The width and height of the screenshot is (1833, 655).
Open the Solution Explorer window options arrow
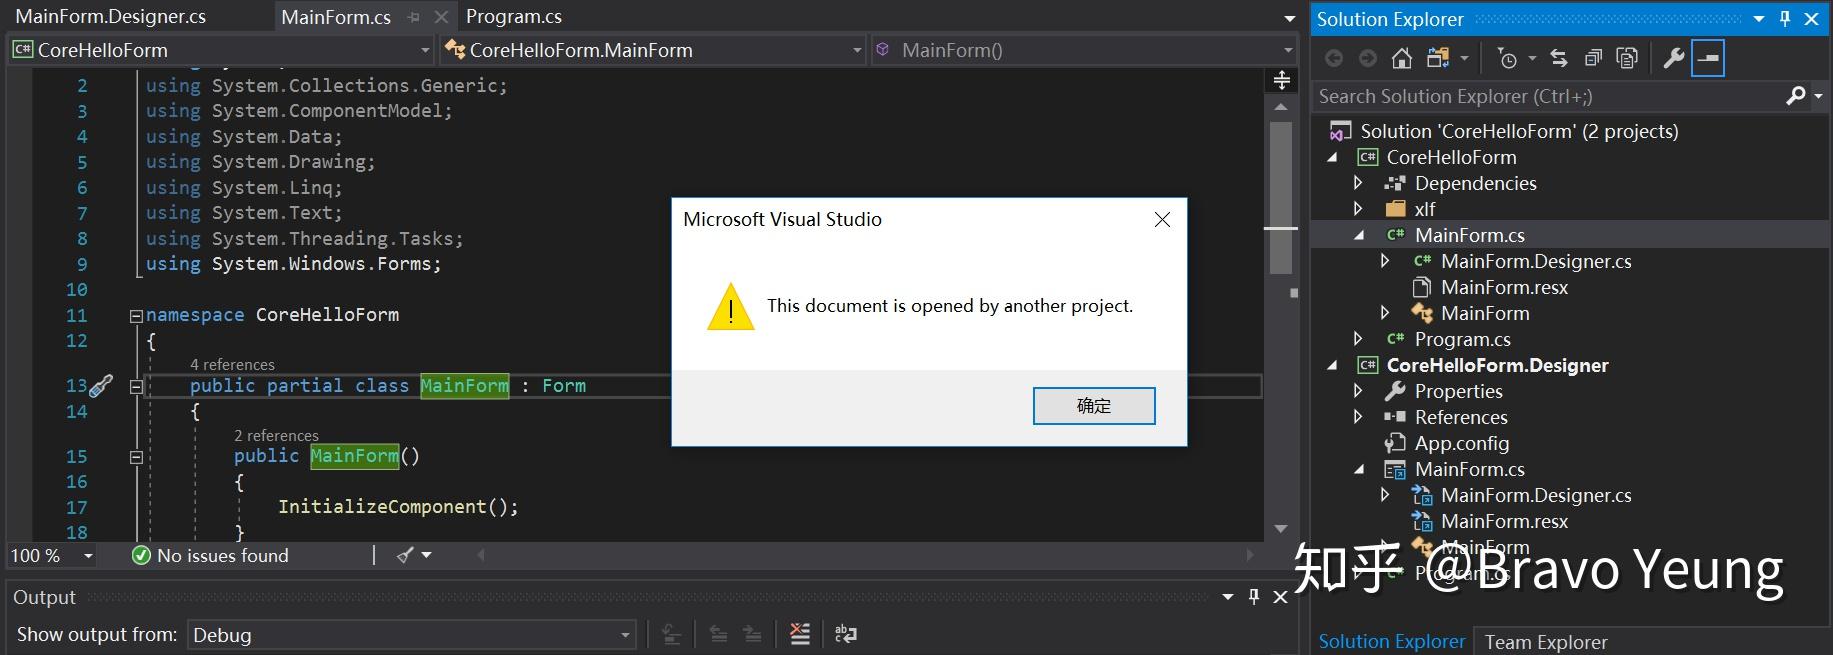1759,19
